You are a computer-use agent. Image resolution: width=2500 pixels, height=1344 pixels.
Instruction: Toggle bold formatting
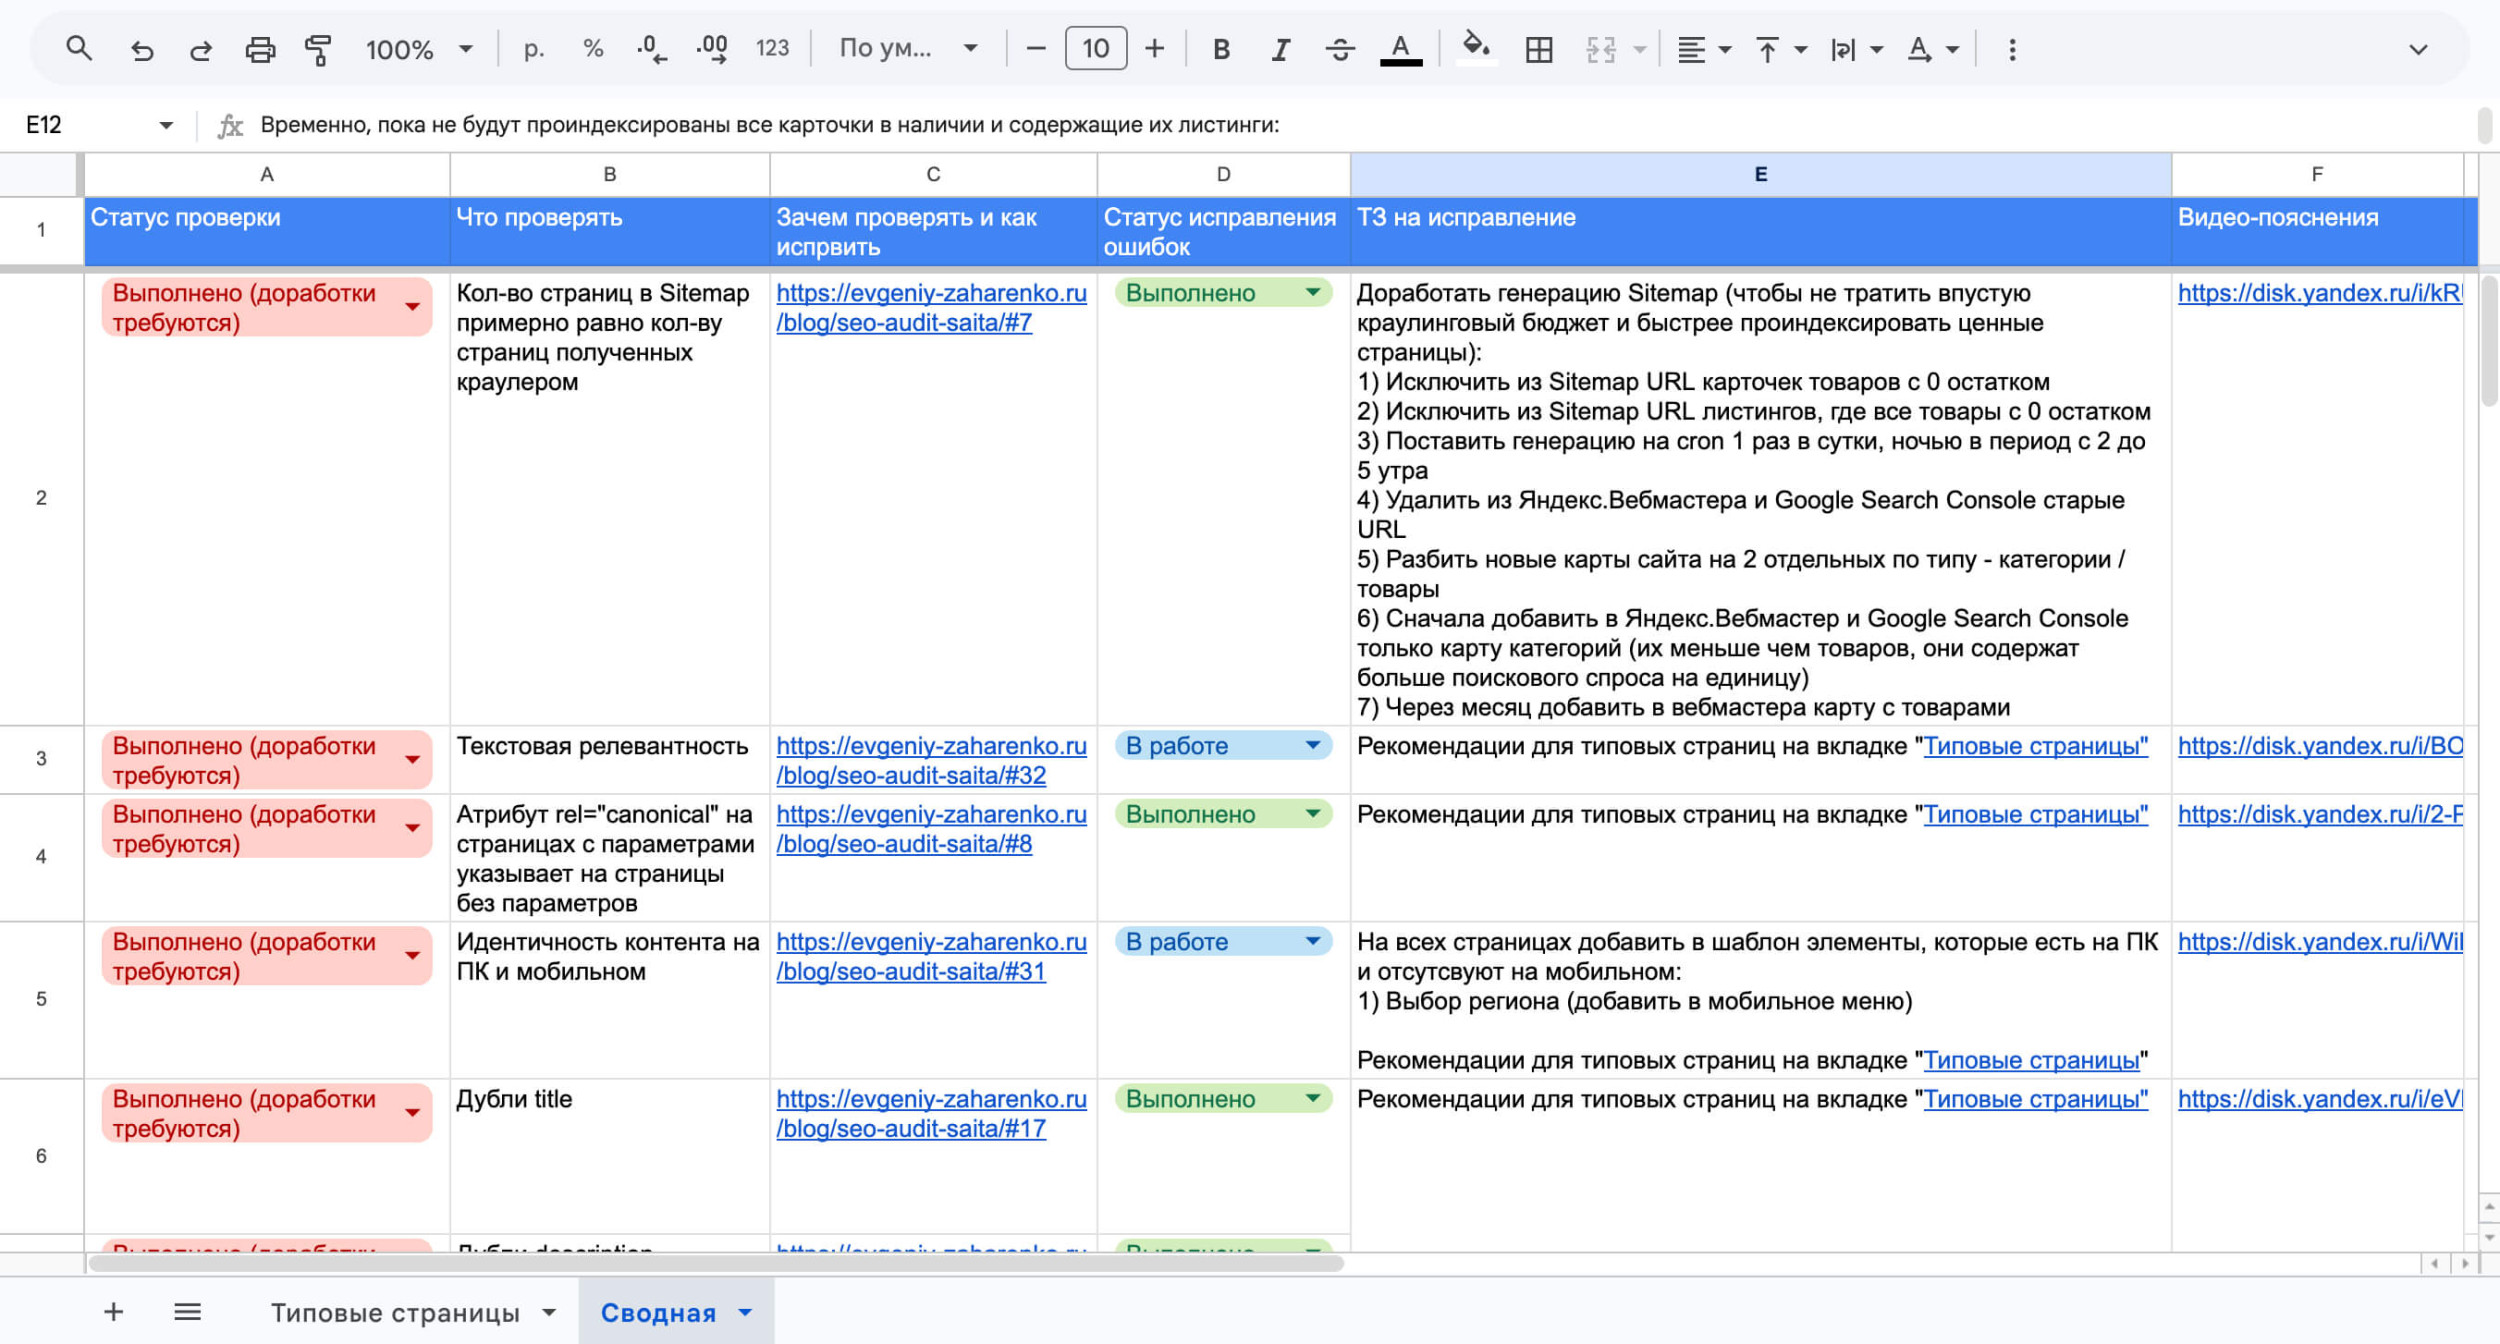1221,49
